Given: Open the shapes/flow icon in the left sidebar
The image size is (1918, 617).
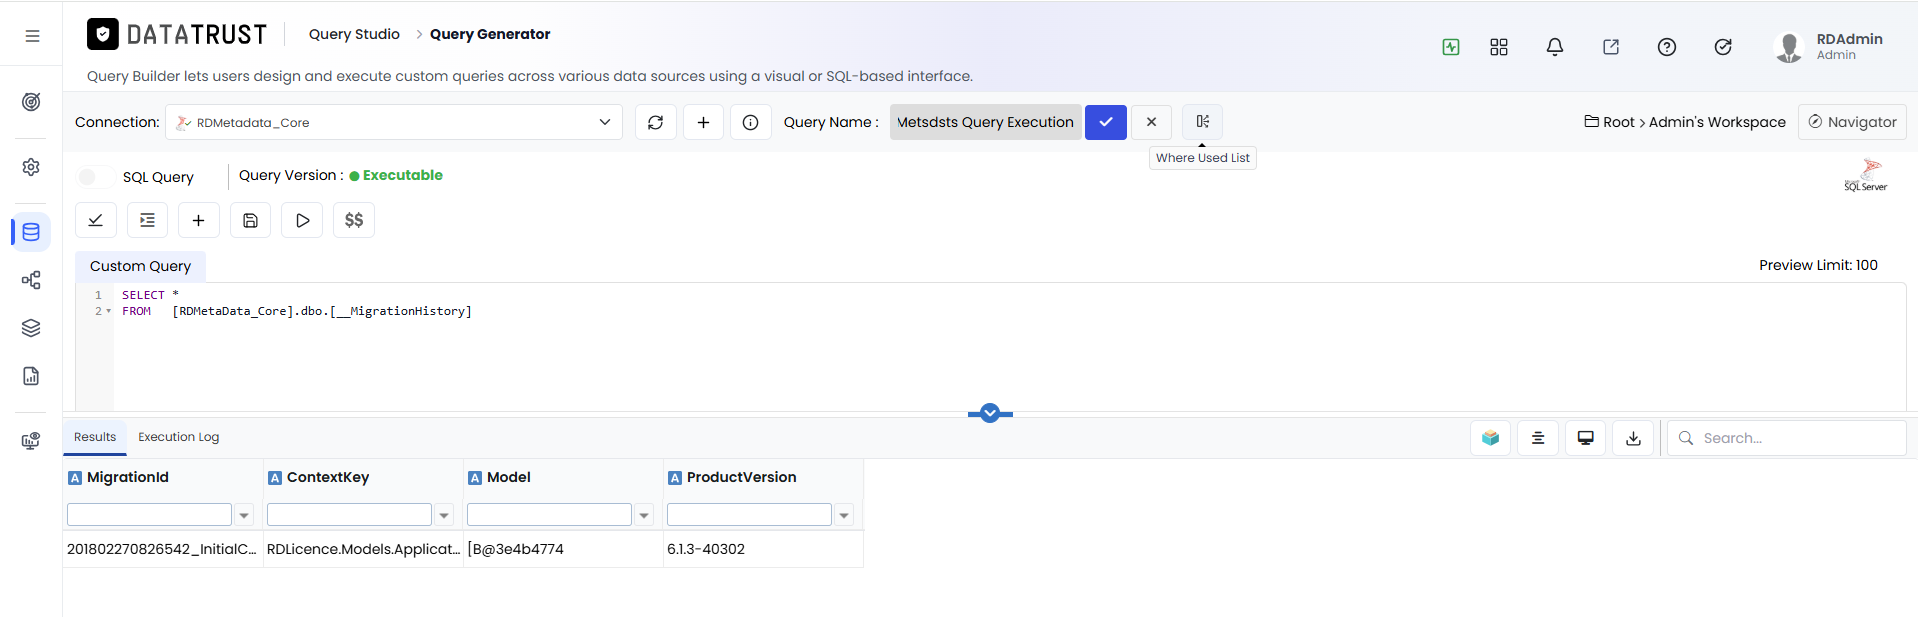Looking at the screenshot, I should pyautogui.click(x=31, y=280).
